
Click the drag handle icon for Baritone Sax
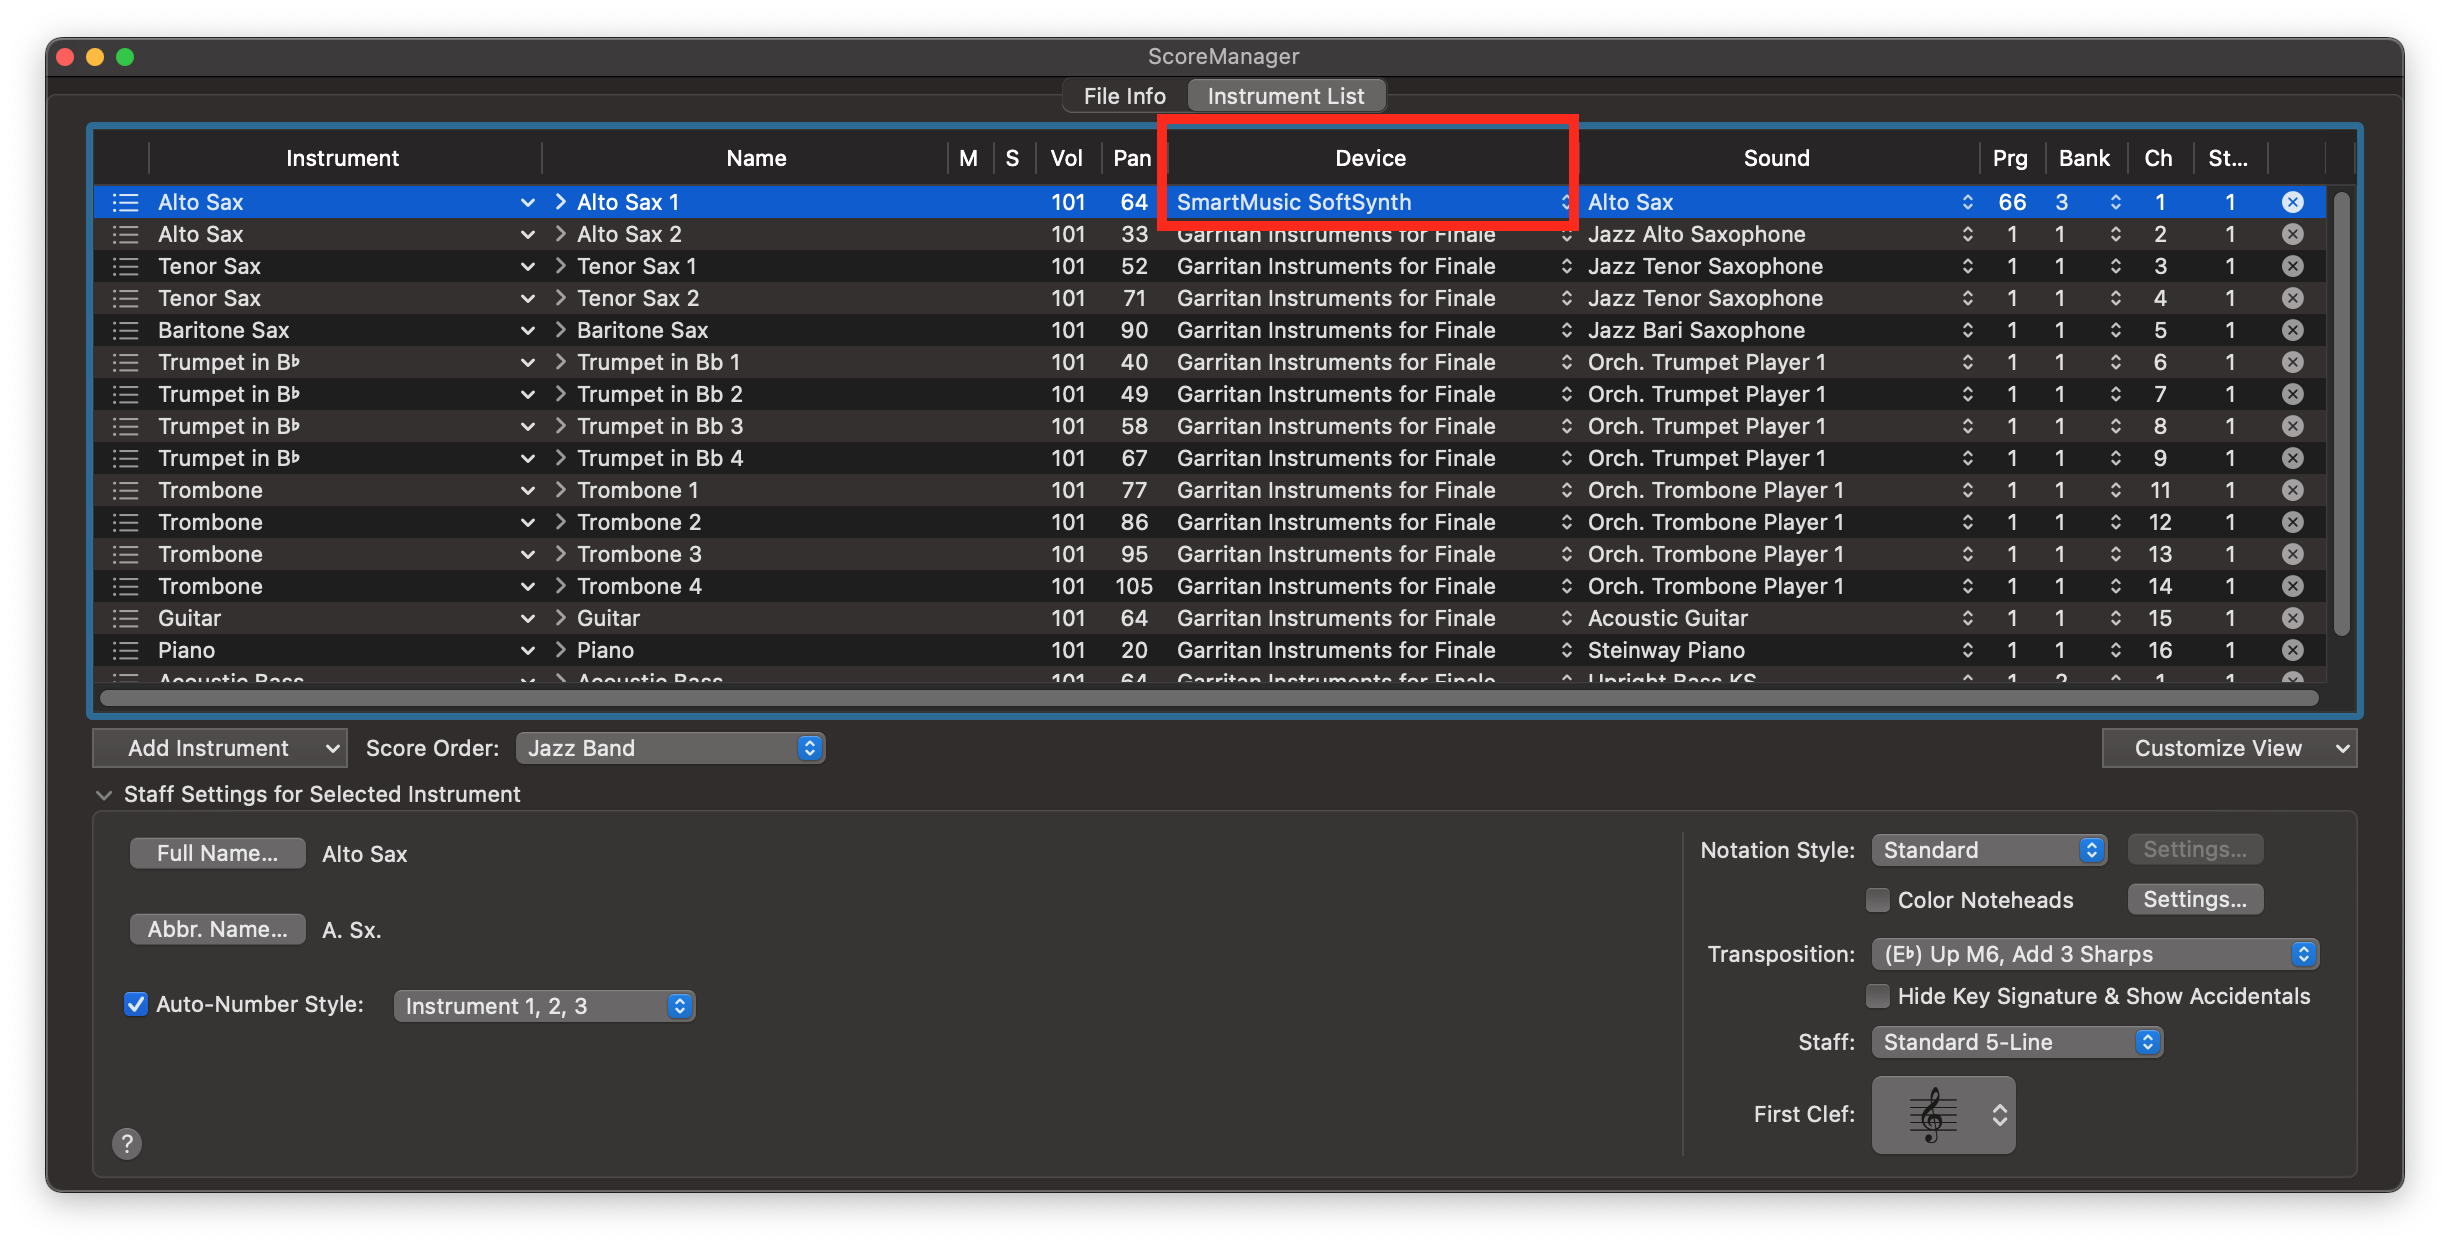coord(125,330)
